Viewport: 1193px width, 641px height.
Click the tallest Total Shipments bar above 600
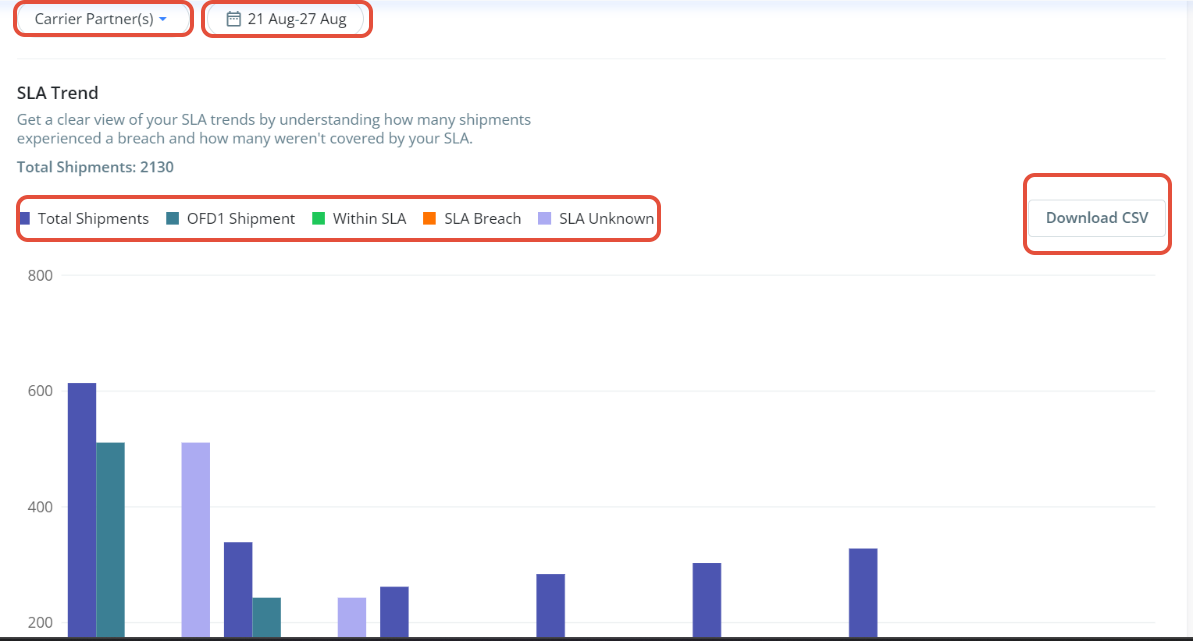point(82,510)
